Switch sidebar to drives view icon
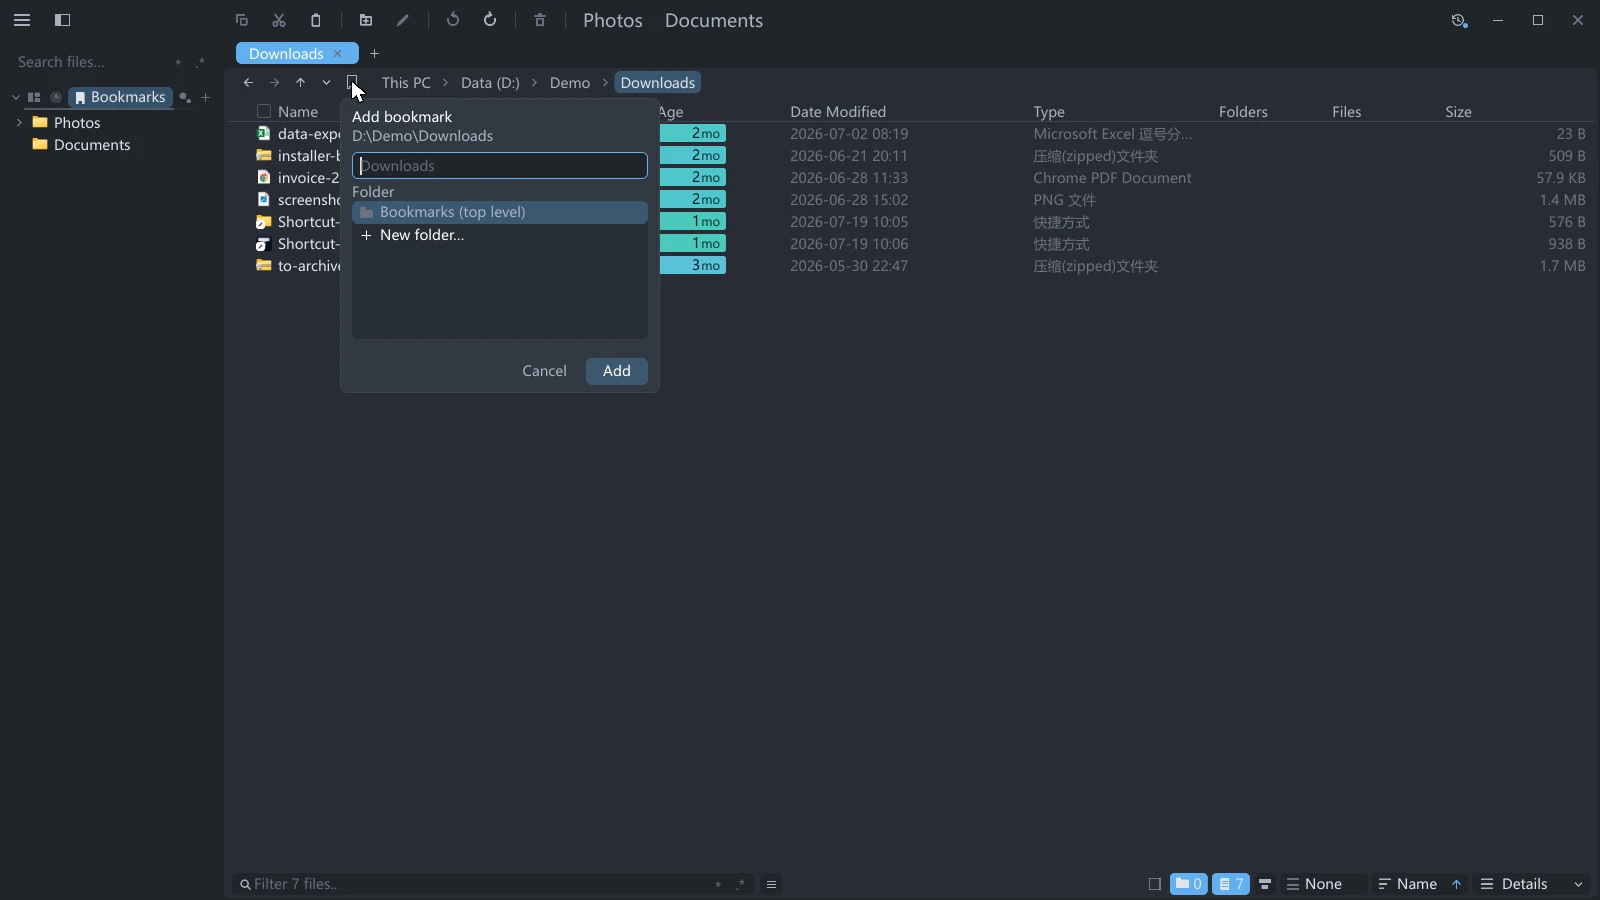This screenshot has height=900, width=1600. click(x=34, y=97)
